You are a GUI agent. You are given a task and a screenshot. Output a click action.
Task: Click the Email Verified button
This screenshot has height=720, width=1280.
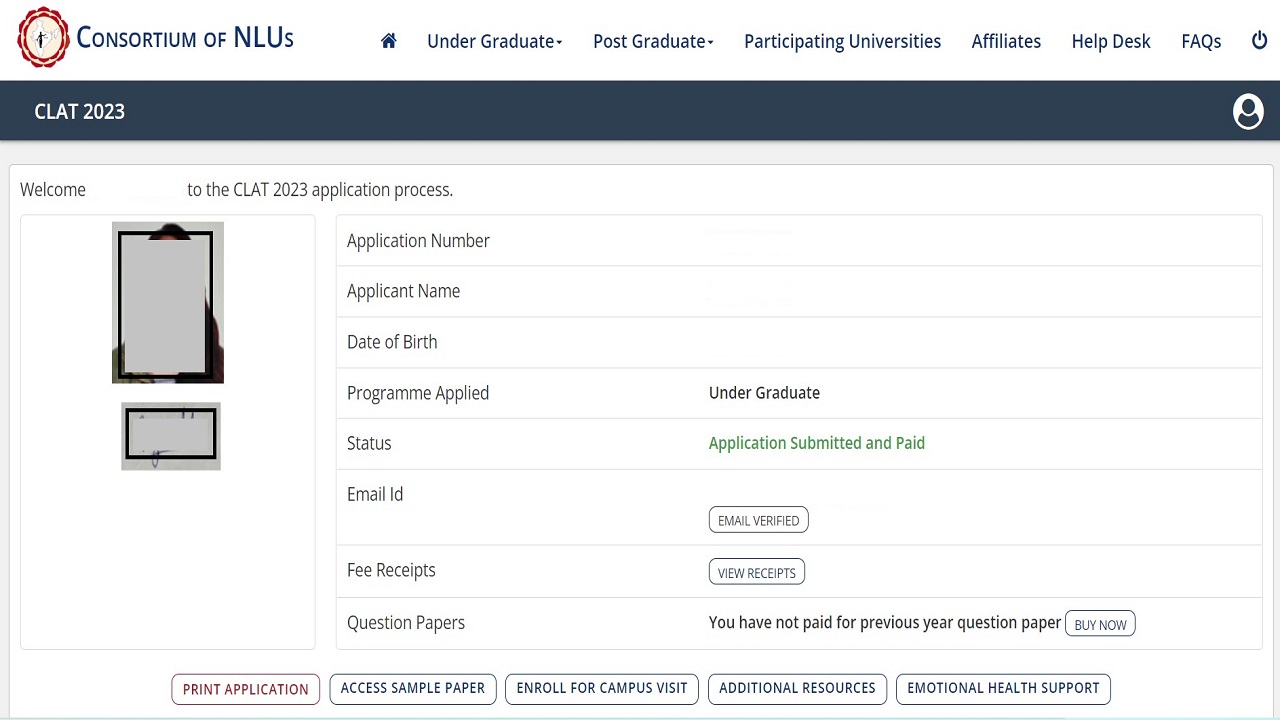point(758,520)
